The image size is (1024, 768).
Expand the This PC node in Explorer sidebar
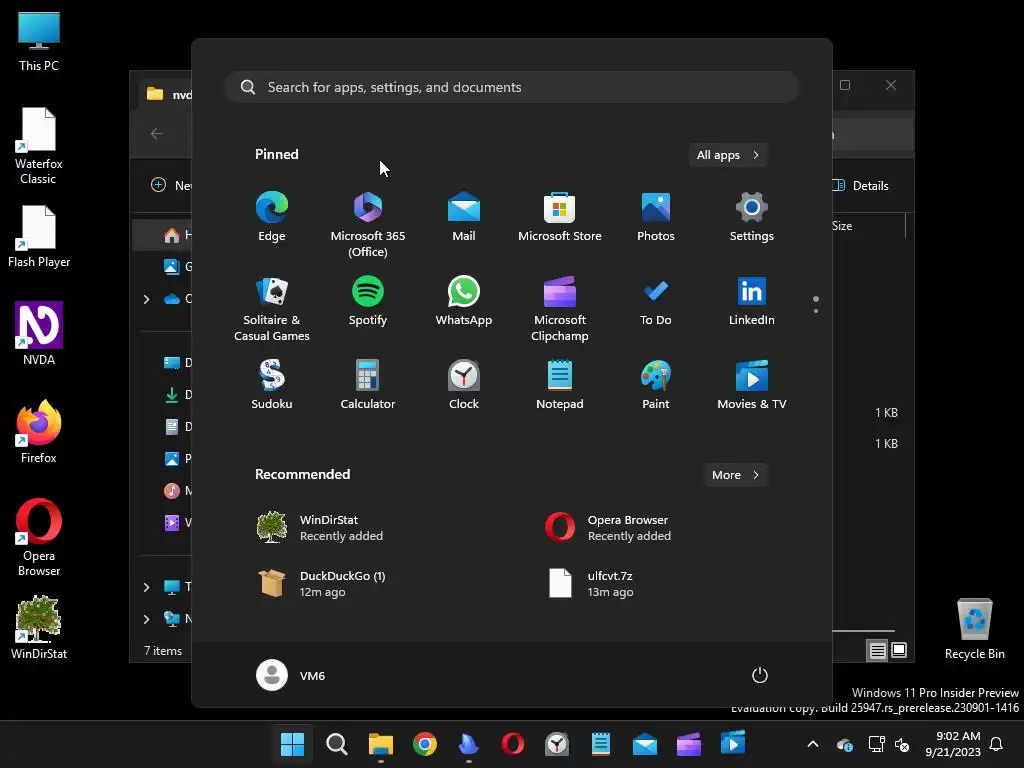click(x=146, y=587)
